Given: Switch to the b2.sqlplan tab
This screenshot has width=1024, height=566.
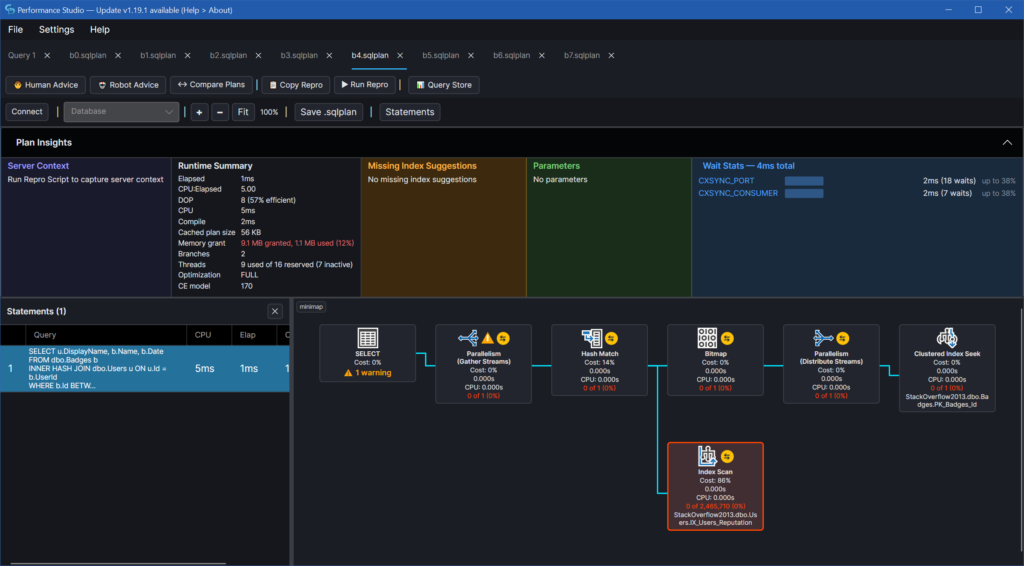Looking at the screenshot, I should click(229, 55).
